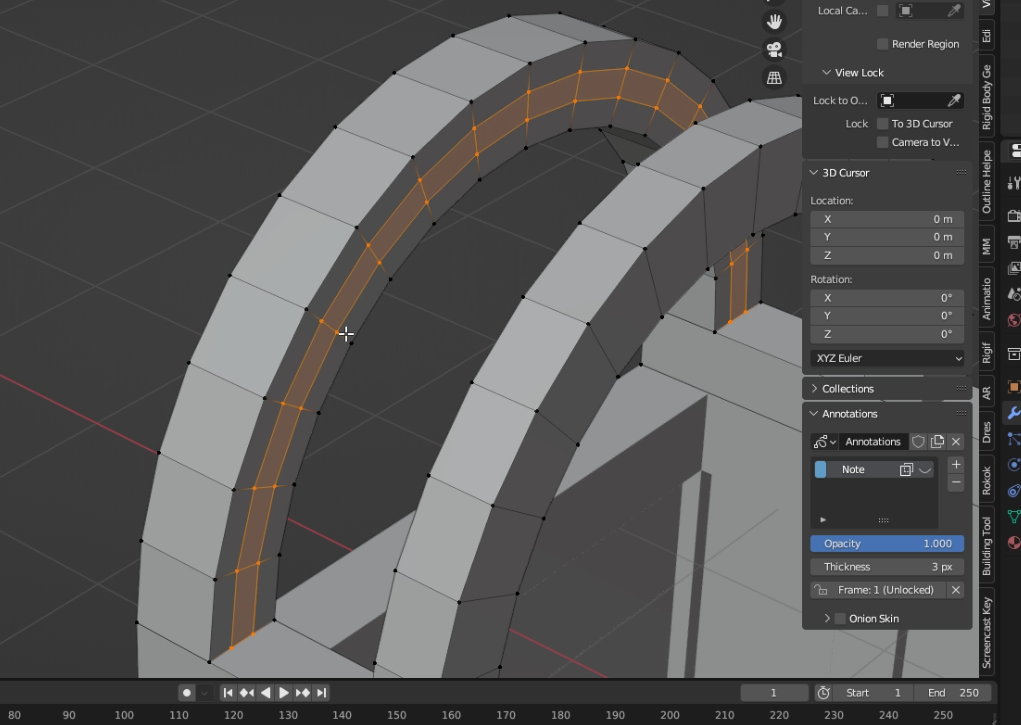Open the Particles properties tab
Viewport: 1021px width, 725px height.
coord(1014,439)
